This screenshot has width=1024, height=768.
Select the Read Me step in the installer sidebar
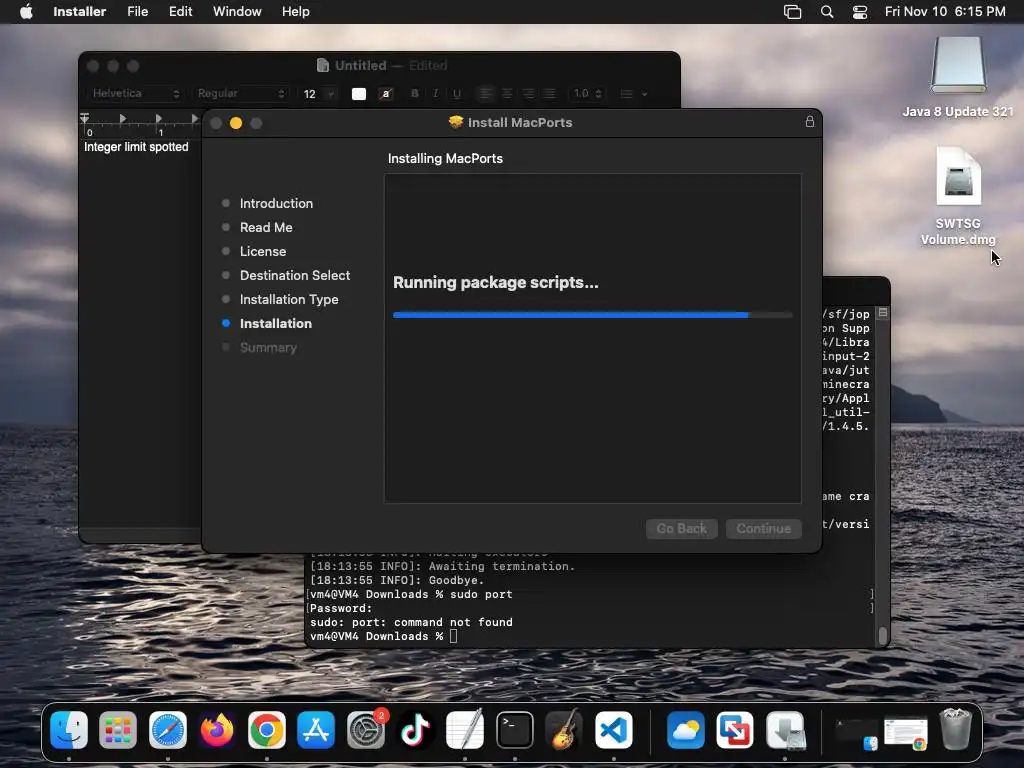[x=266, y=227]
